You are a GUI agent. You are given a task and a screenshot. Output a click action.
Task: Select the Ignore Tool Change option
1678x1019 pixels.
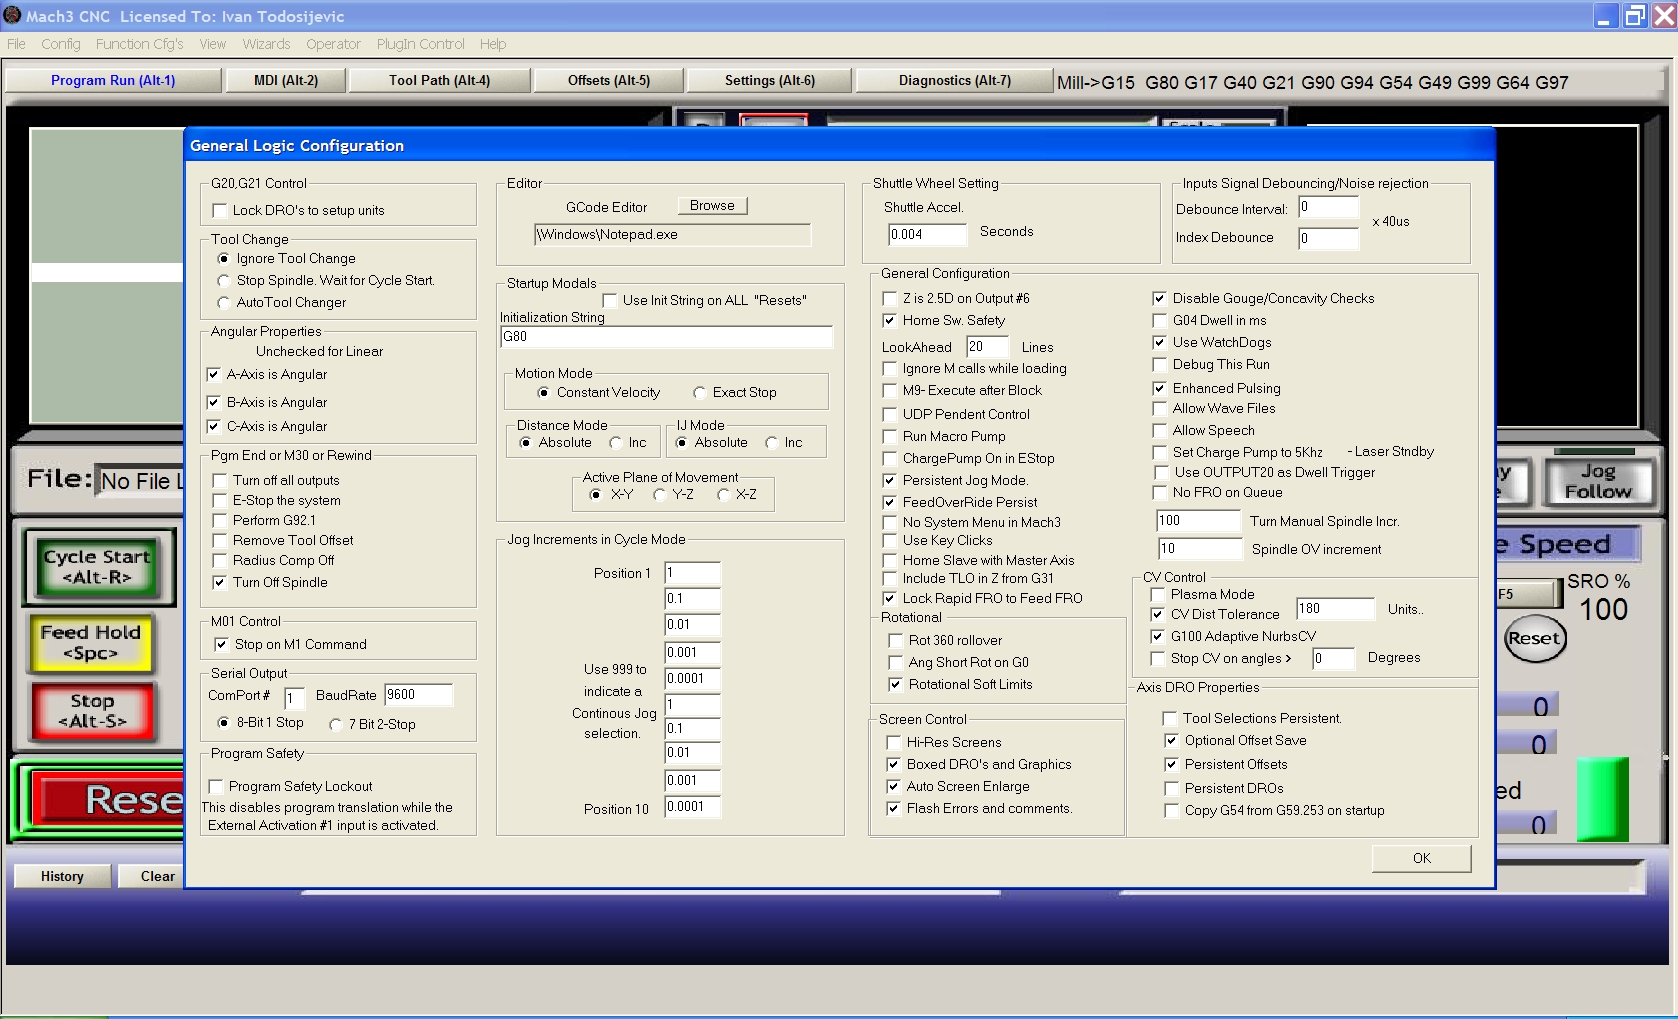(x=224, y=259)
